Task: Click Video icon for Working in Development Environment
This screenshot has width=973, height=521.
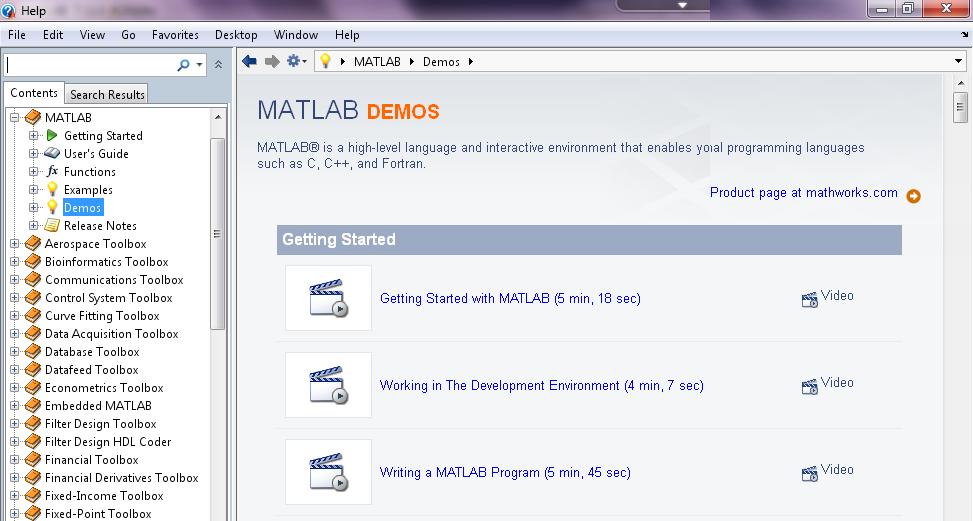Action: click(x=809, y=387)
